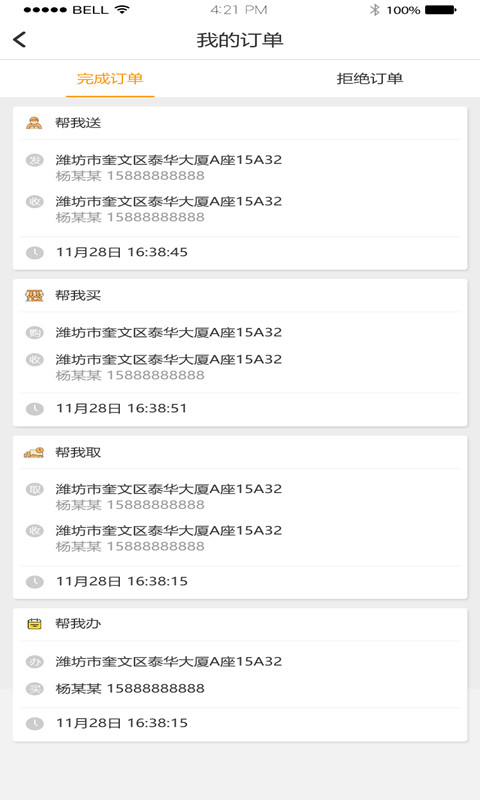Click the 发 sender badge in 帮我送 order
Image resolution: width=480 pixels, height=800 pixels.
[35, 160]
